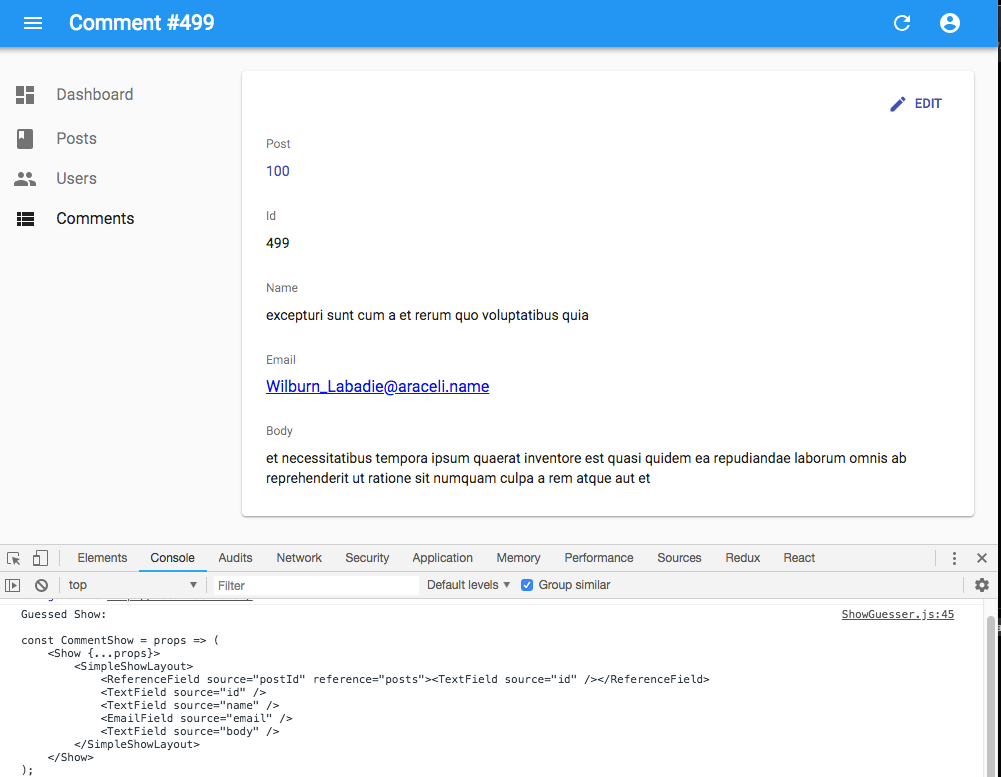Click the EDIT button on the comment
Image resolution: width=1001 pixels, height=777 pixels.
pyautogui.click(x=916, y=104)
